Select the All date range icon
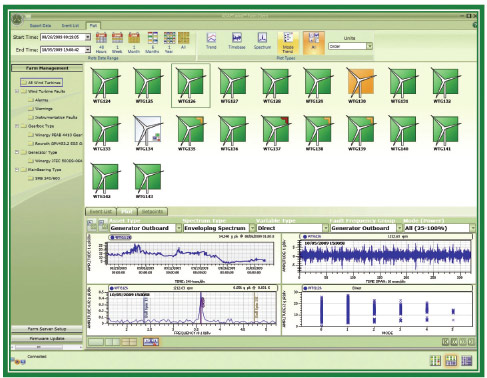The height and width of the screenshot is (378, 487). click(183, 41)
